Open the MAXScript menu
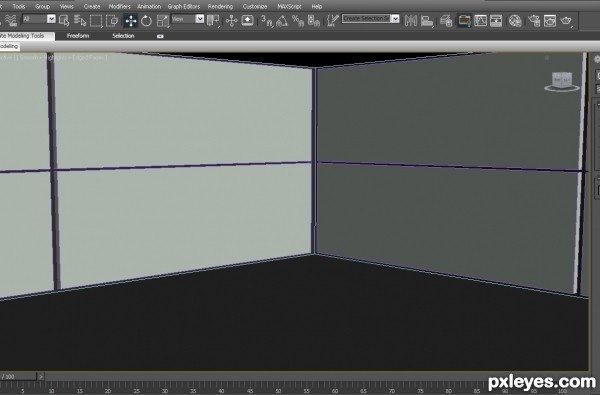Image resolution: width=600 pixels, height=395 pixels. tap(289, 7)
